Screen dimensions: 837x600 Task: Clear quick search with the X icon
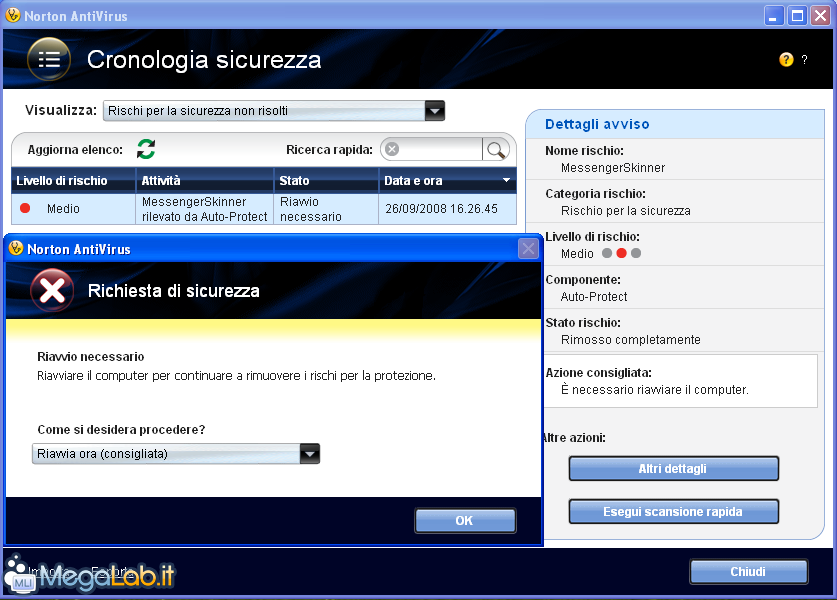click(x=392, y=149)
